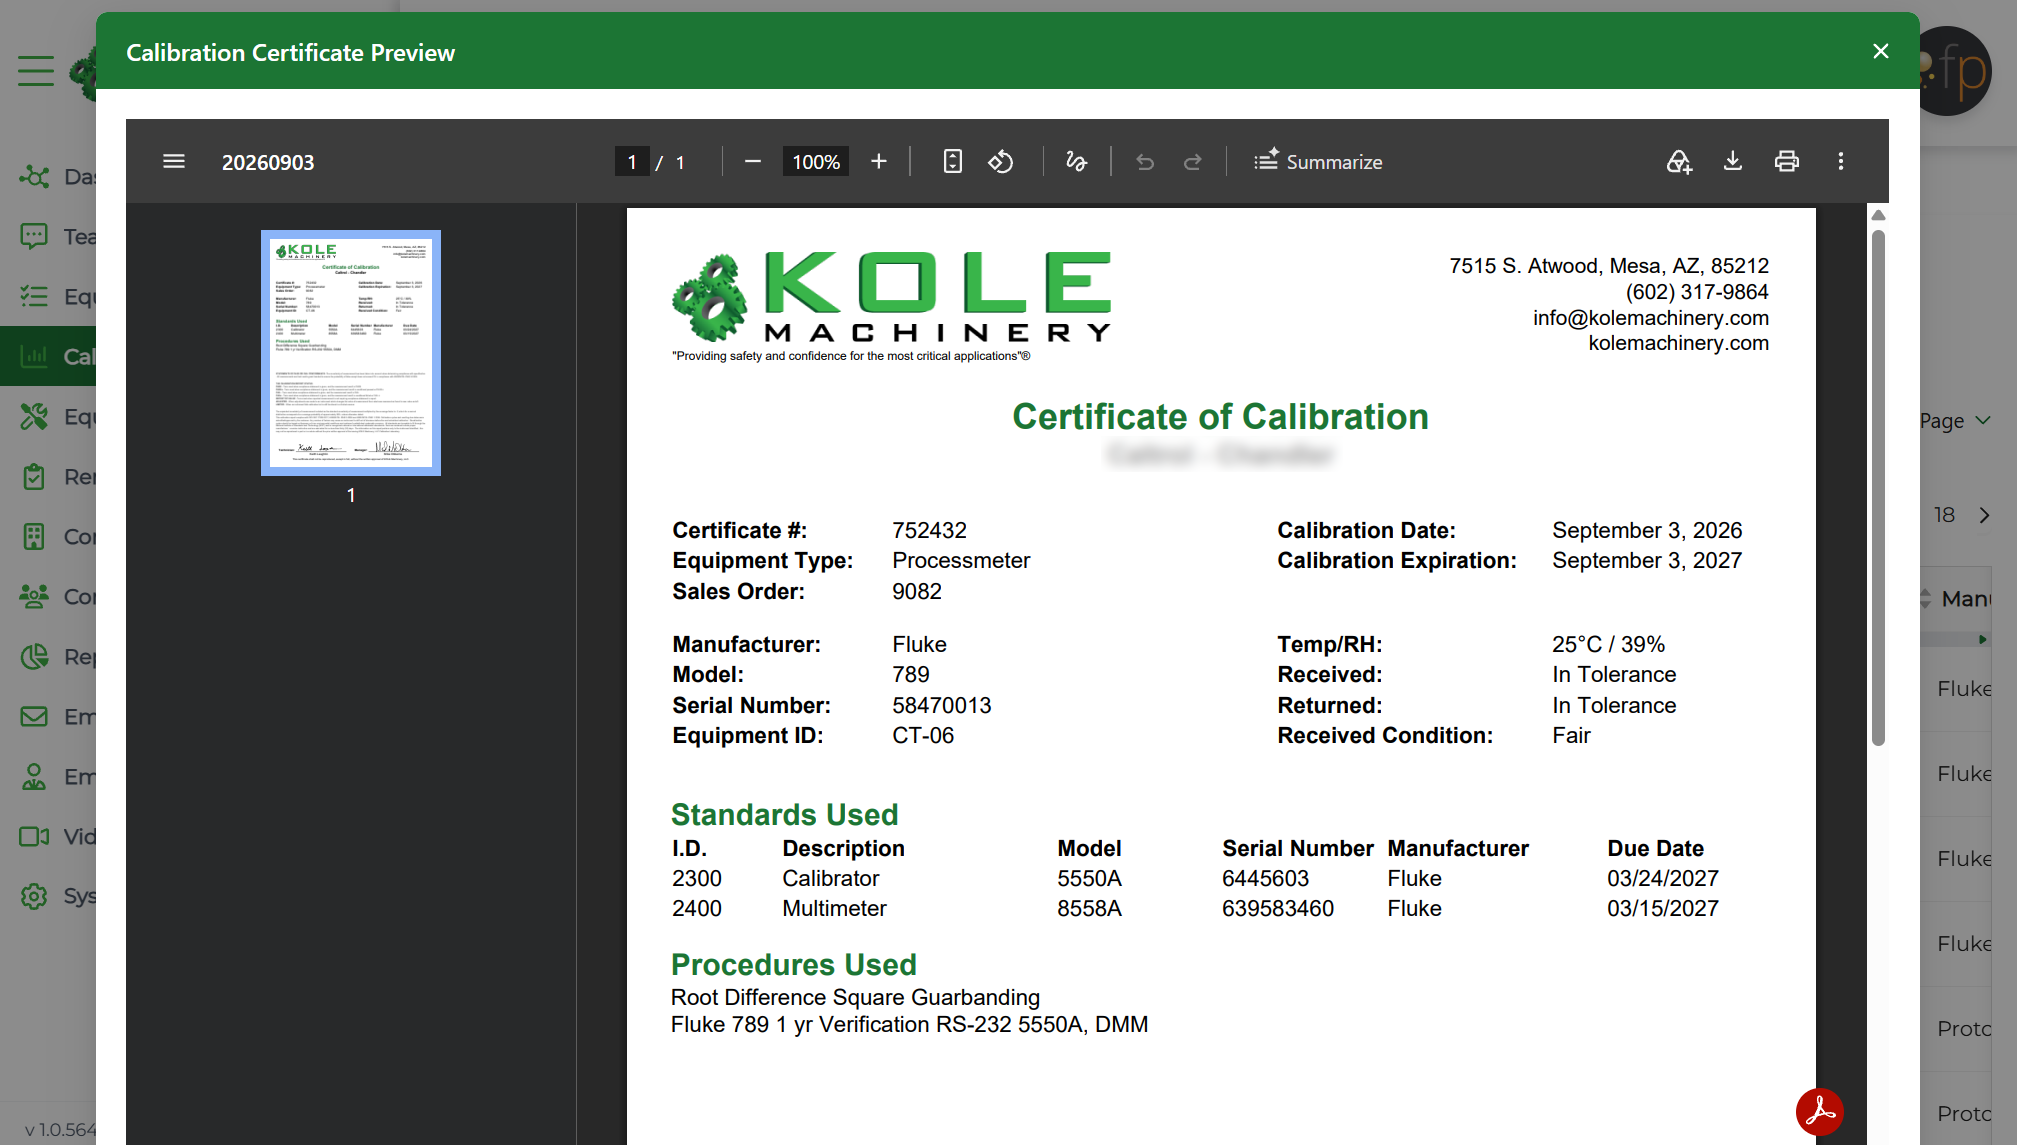Click the envelope email sidebar icon
Screen dimensions: 2017x1145
[x=34, y=717]
